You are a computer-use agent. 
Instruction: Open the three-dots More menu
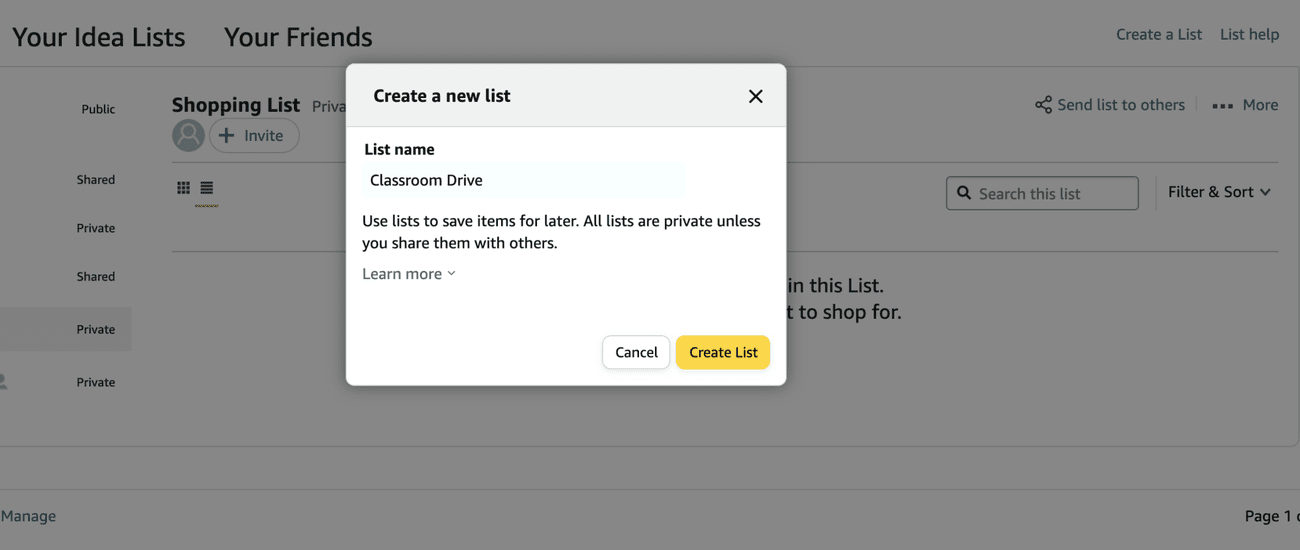point(1222,106)
